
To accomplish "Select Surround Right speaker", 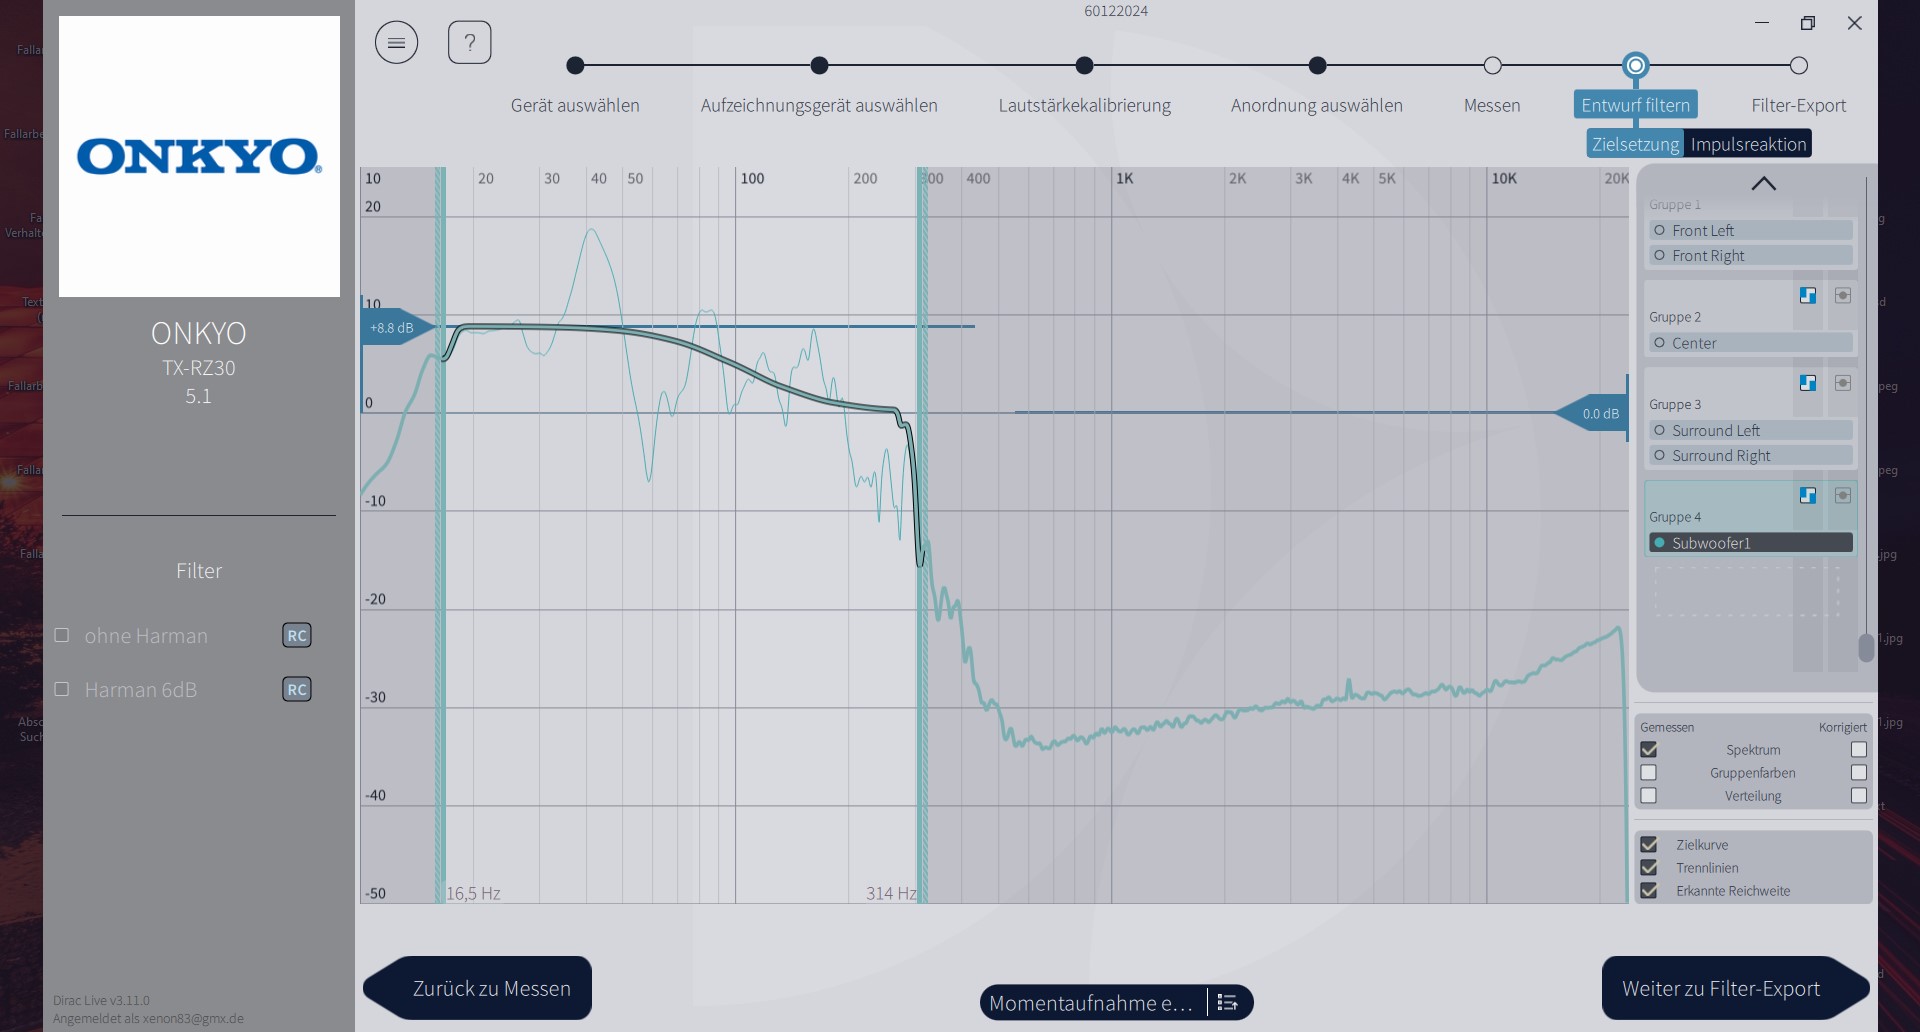I will click(1751, 456).
